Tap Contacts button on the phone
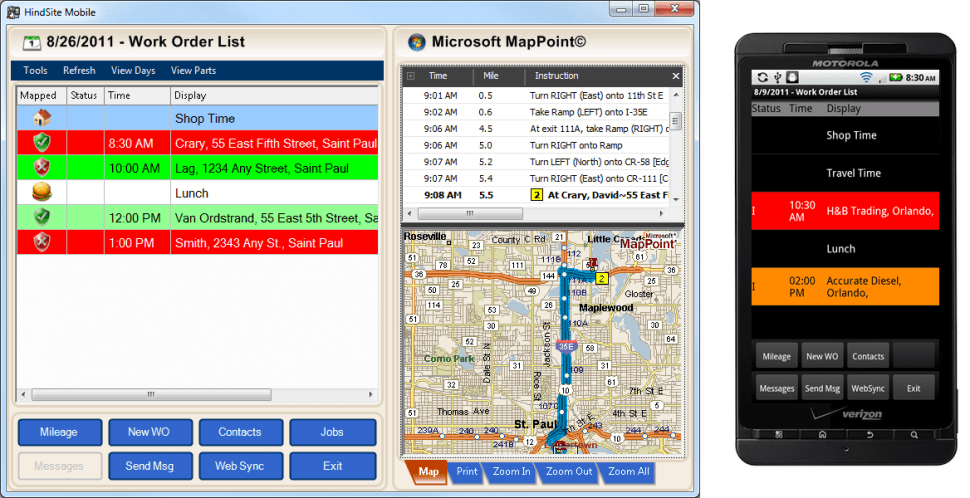 (x=868, y=356)
